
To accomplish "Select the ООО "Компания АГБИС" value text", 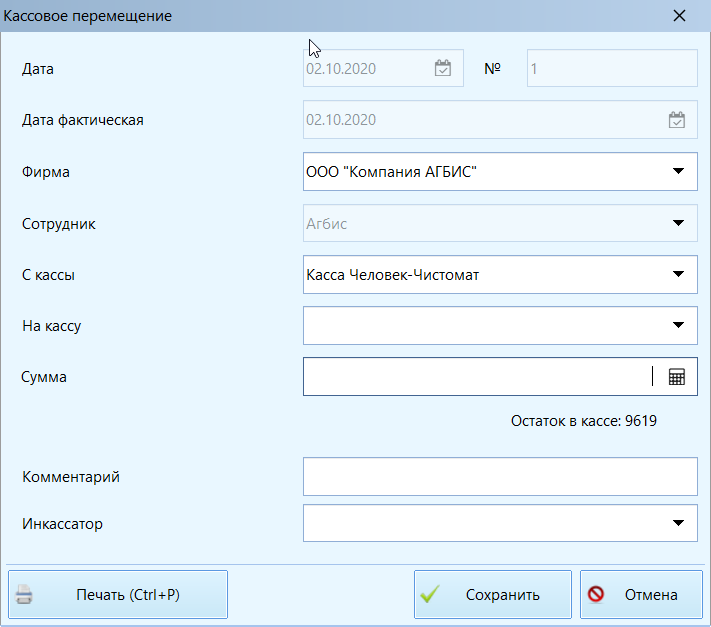I will tap(392, 172).
